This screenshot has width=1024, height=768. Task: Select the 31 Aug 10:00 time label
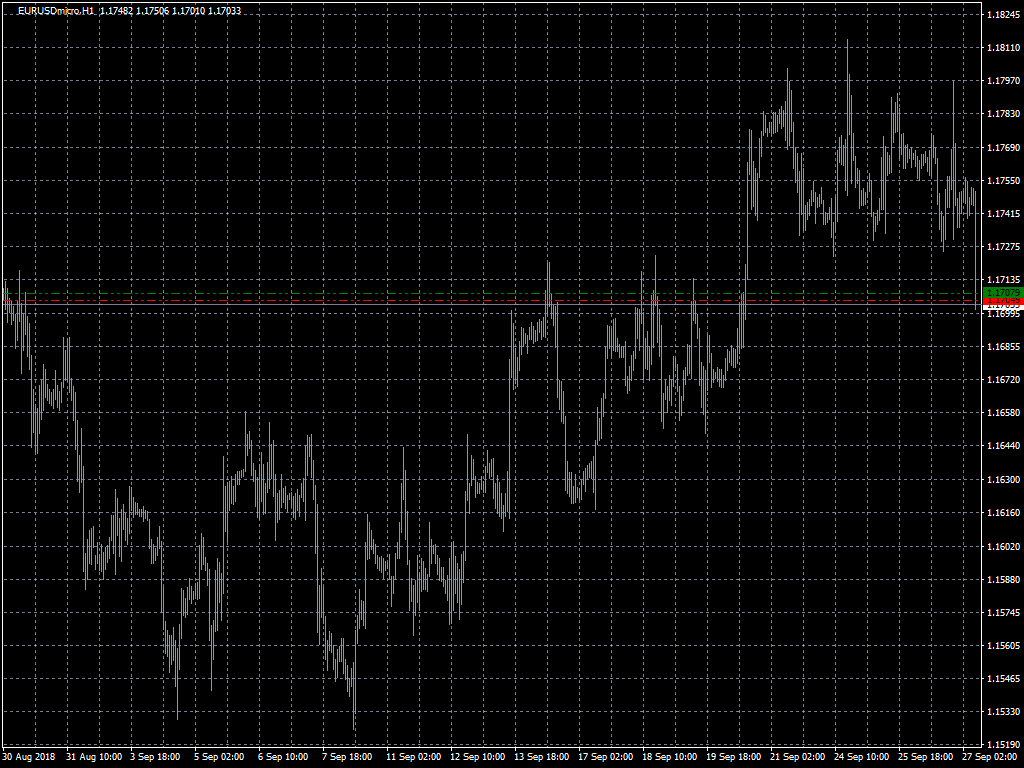[93, 757]
